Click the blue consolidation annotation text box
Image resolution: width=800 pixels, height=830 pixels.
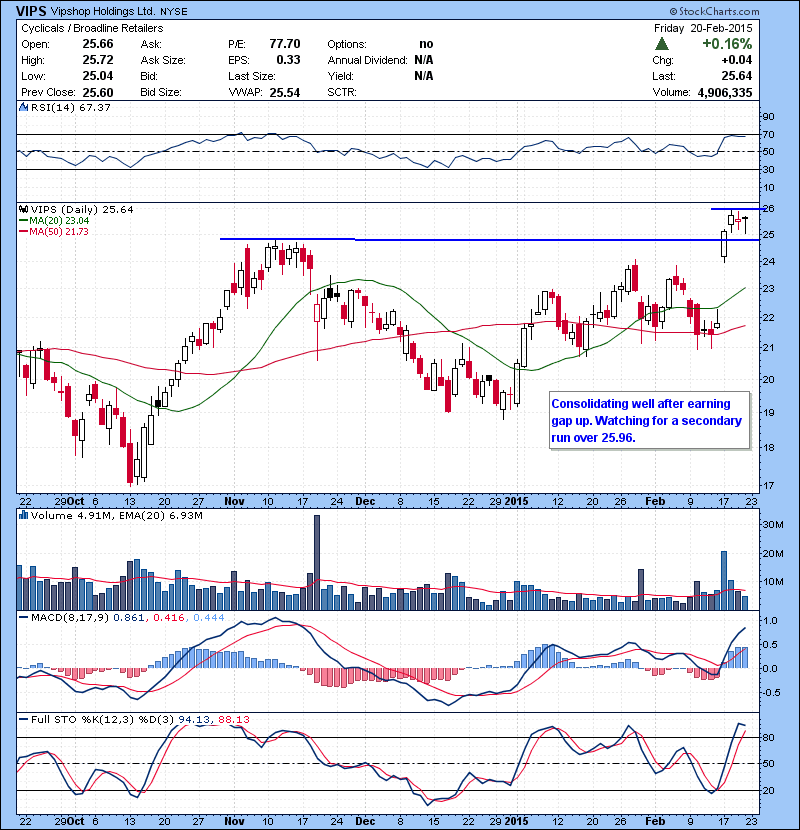tap(650, 420)
